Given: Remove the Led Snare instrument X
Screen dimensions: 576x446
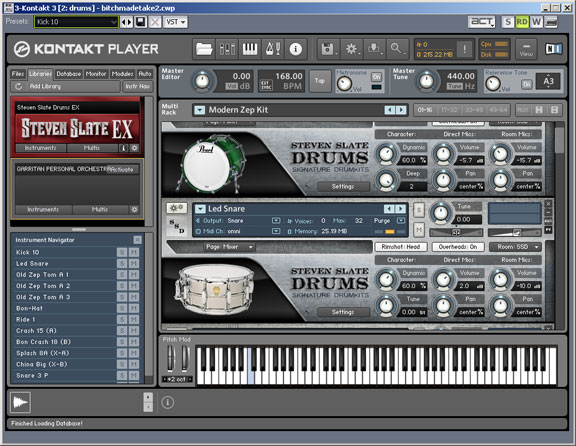Looking at the screenshot, I should pyautogui.click(x=548, y=204).
